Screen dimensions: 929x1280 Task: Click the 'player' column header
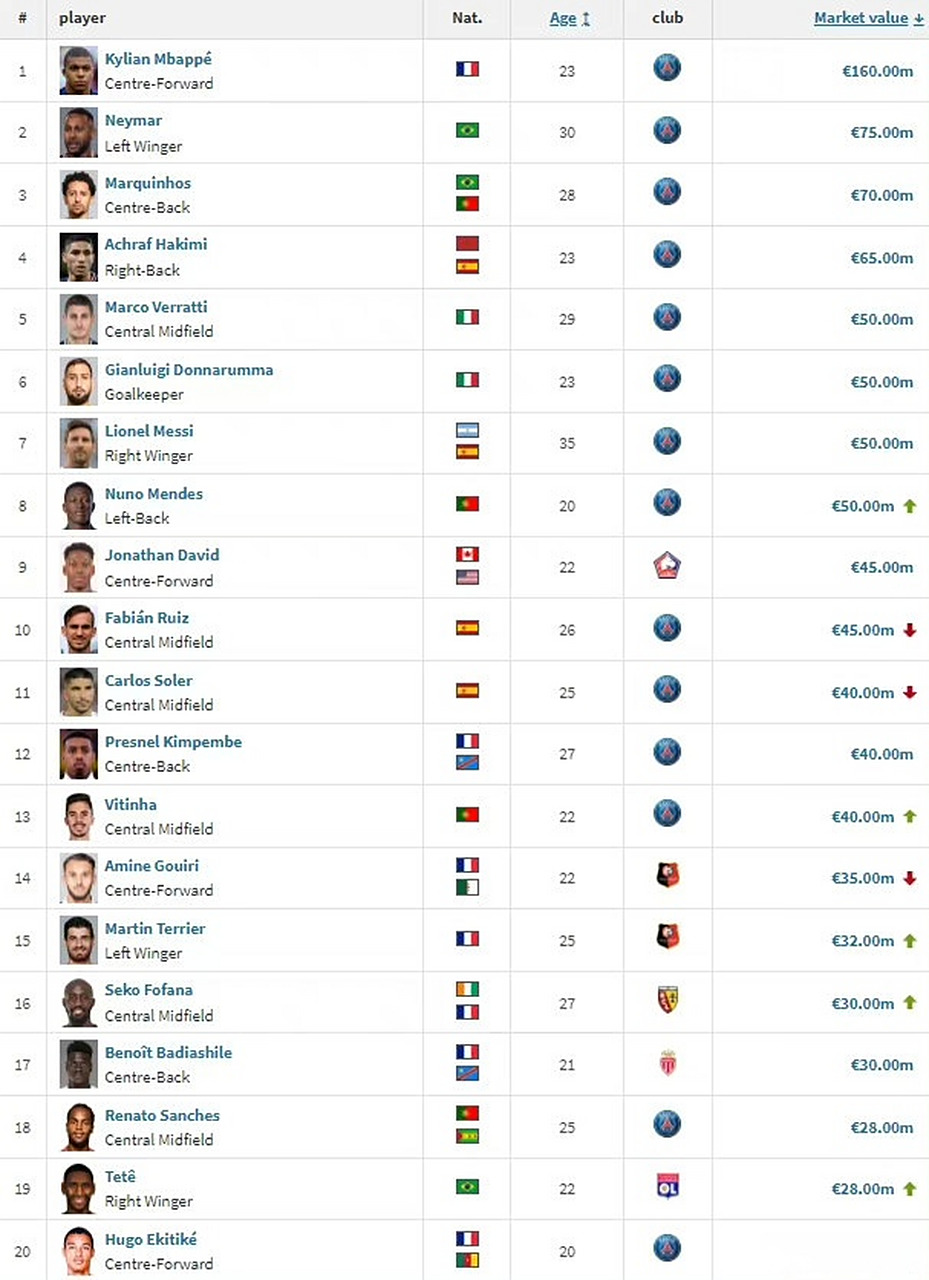tap(82, 18)
